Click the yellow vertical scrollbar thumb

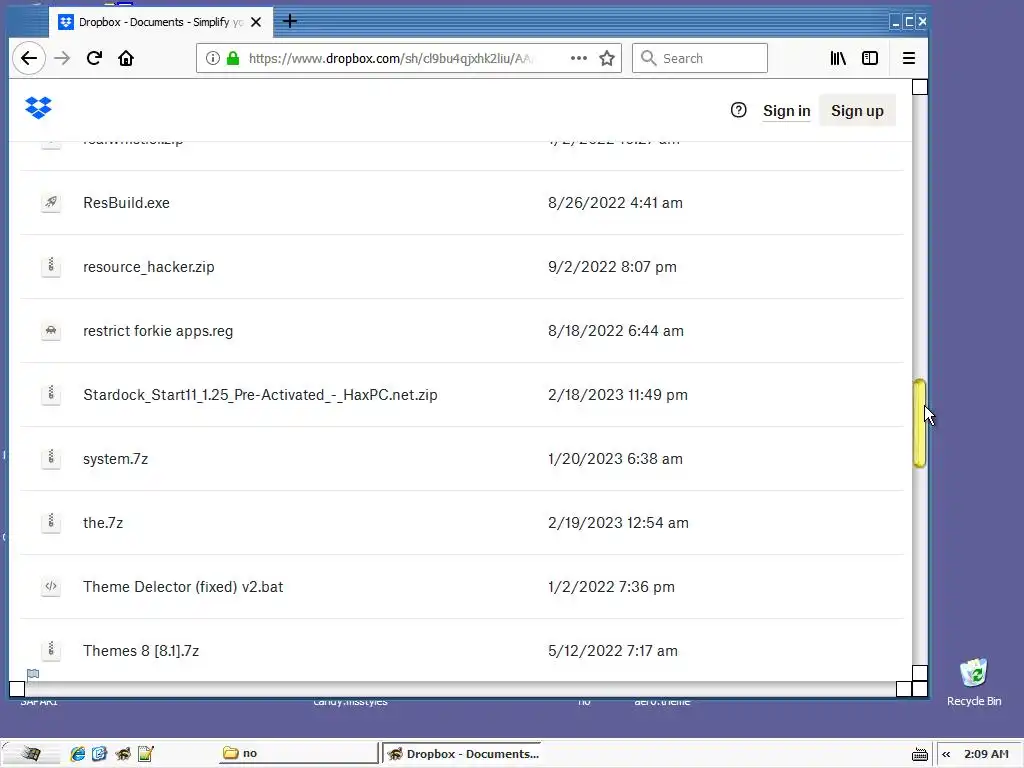click(x=920, y=423)
